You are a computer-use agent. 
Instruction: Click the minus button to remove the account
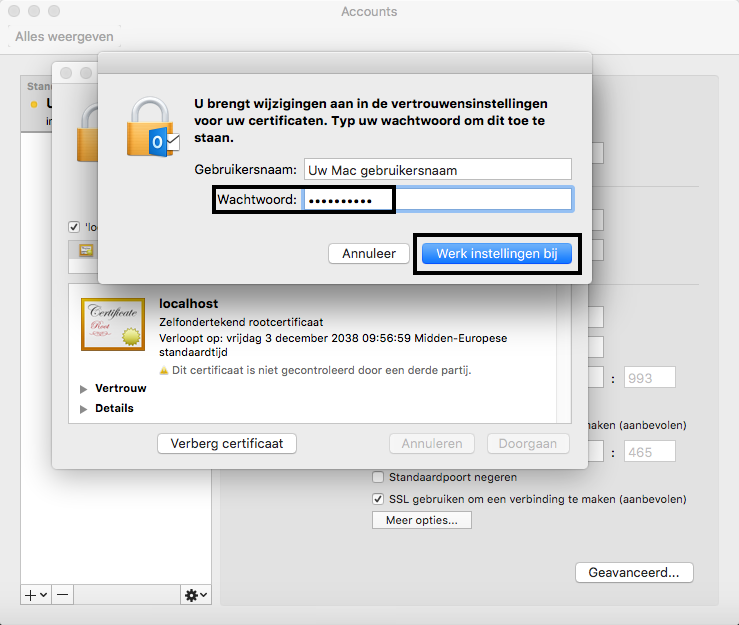62,594
